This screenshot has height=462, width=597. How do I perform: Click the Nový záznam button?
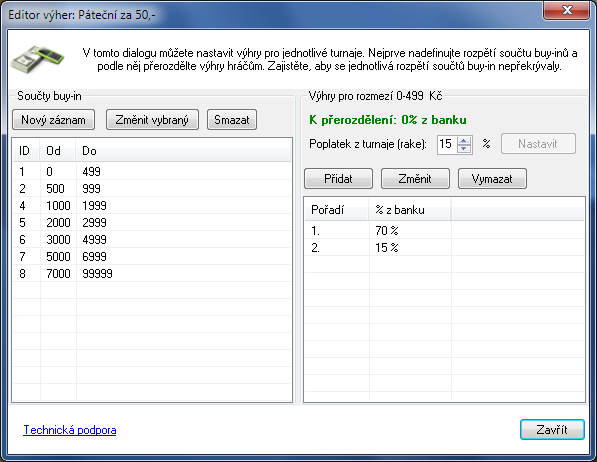click(x=53, y=120)
